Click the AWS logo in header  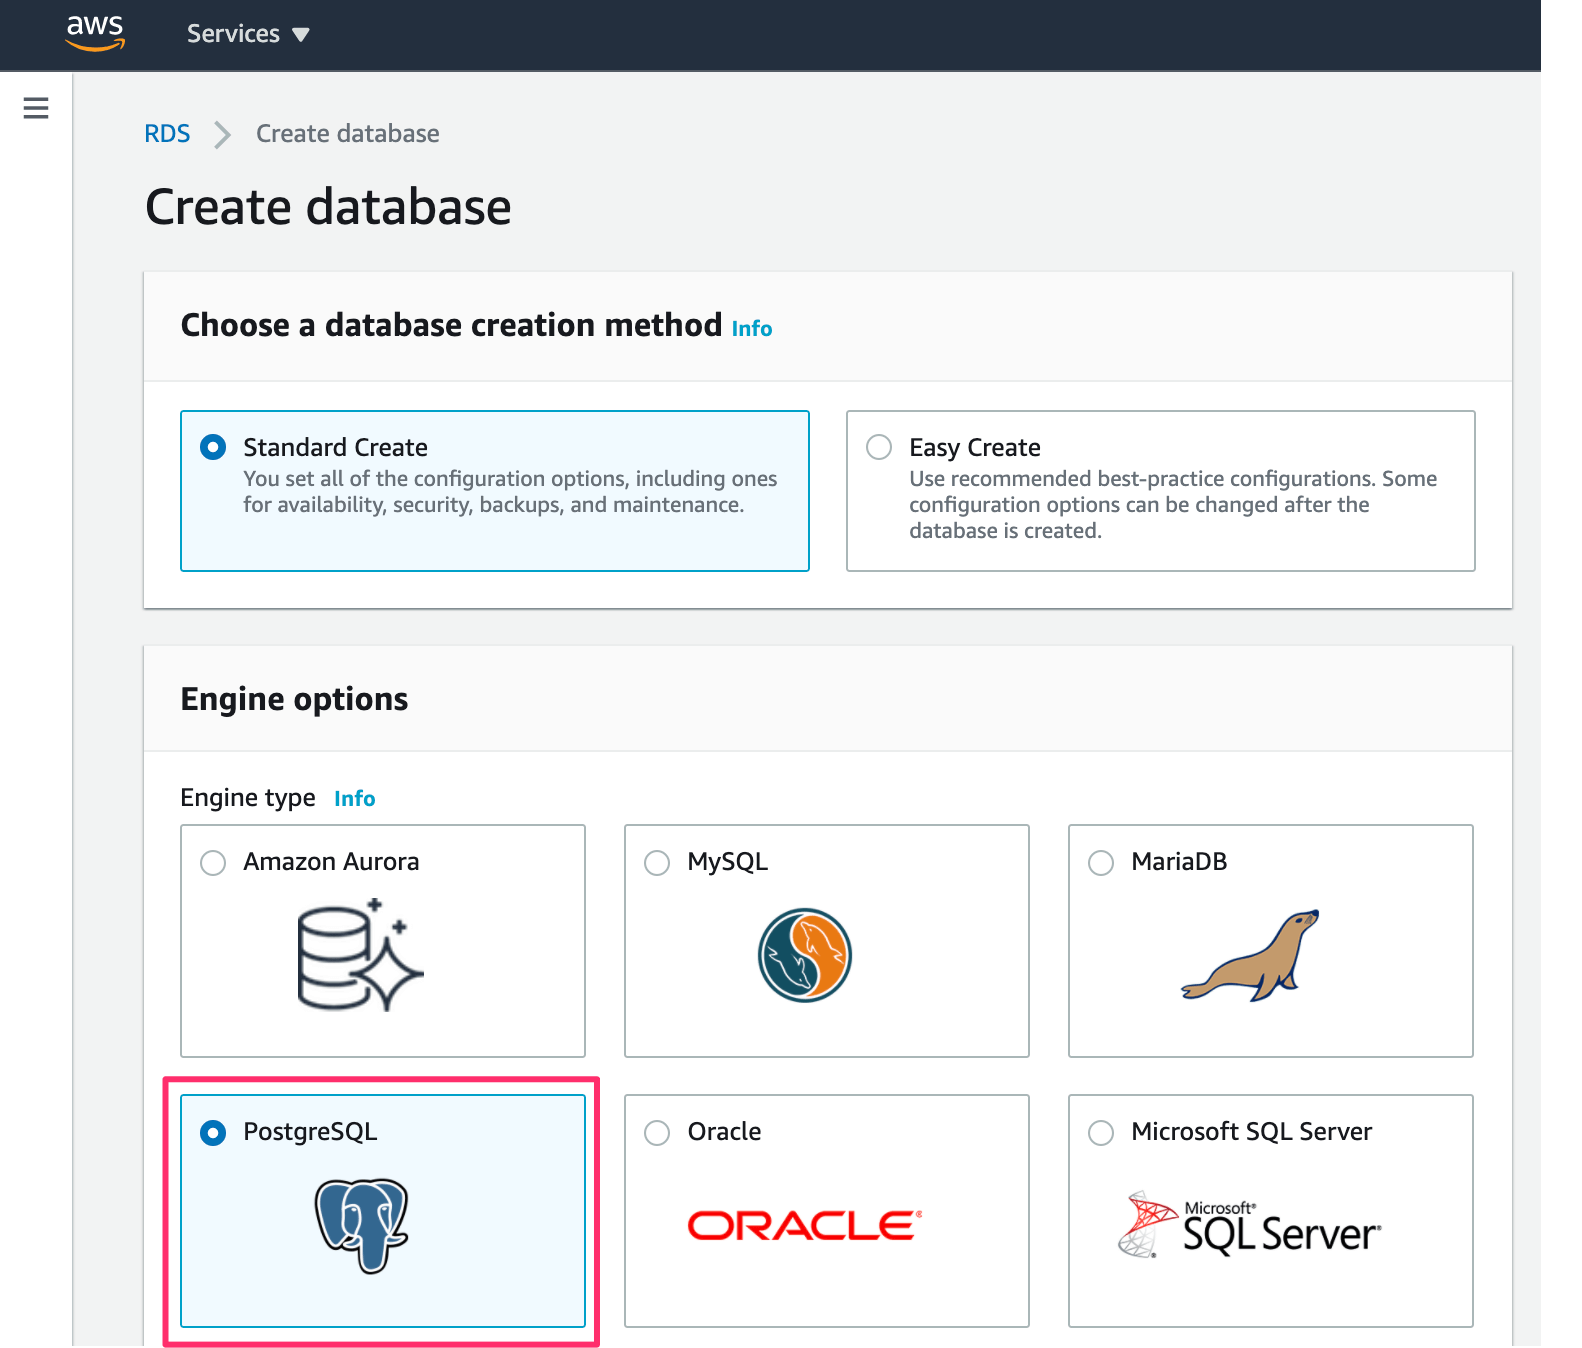pyautogui.click(x=95, y=32)
